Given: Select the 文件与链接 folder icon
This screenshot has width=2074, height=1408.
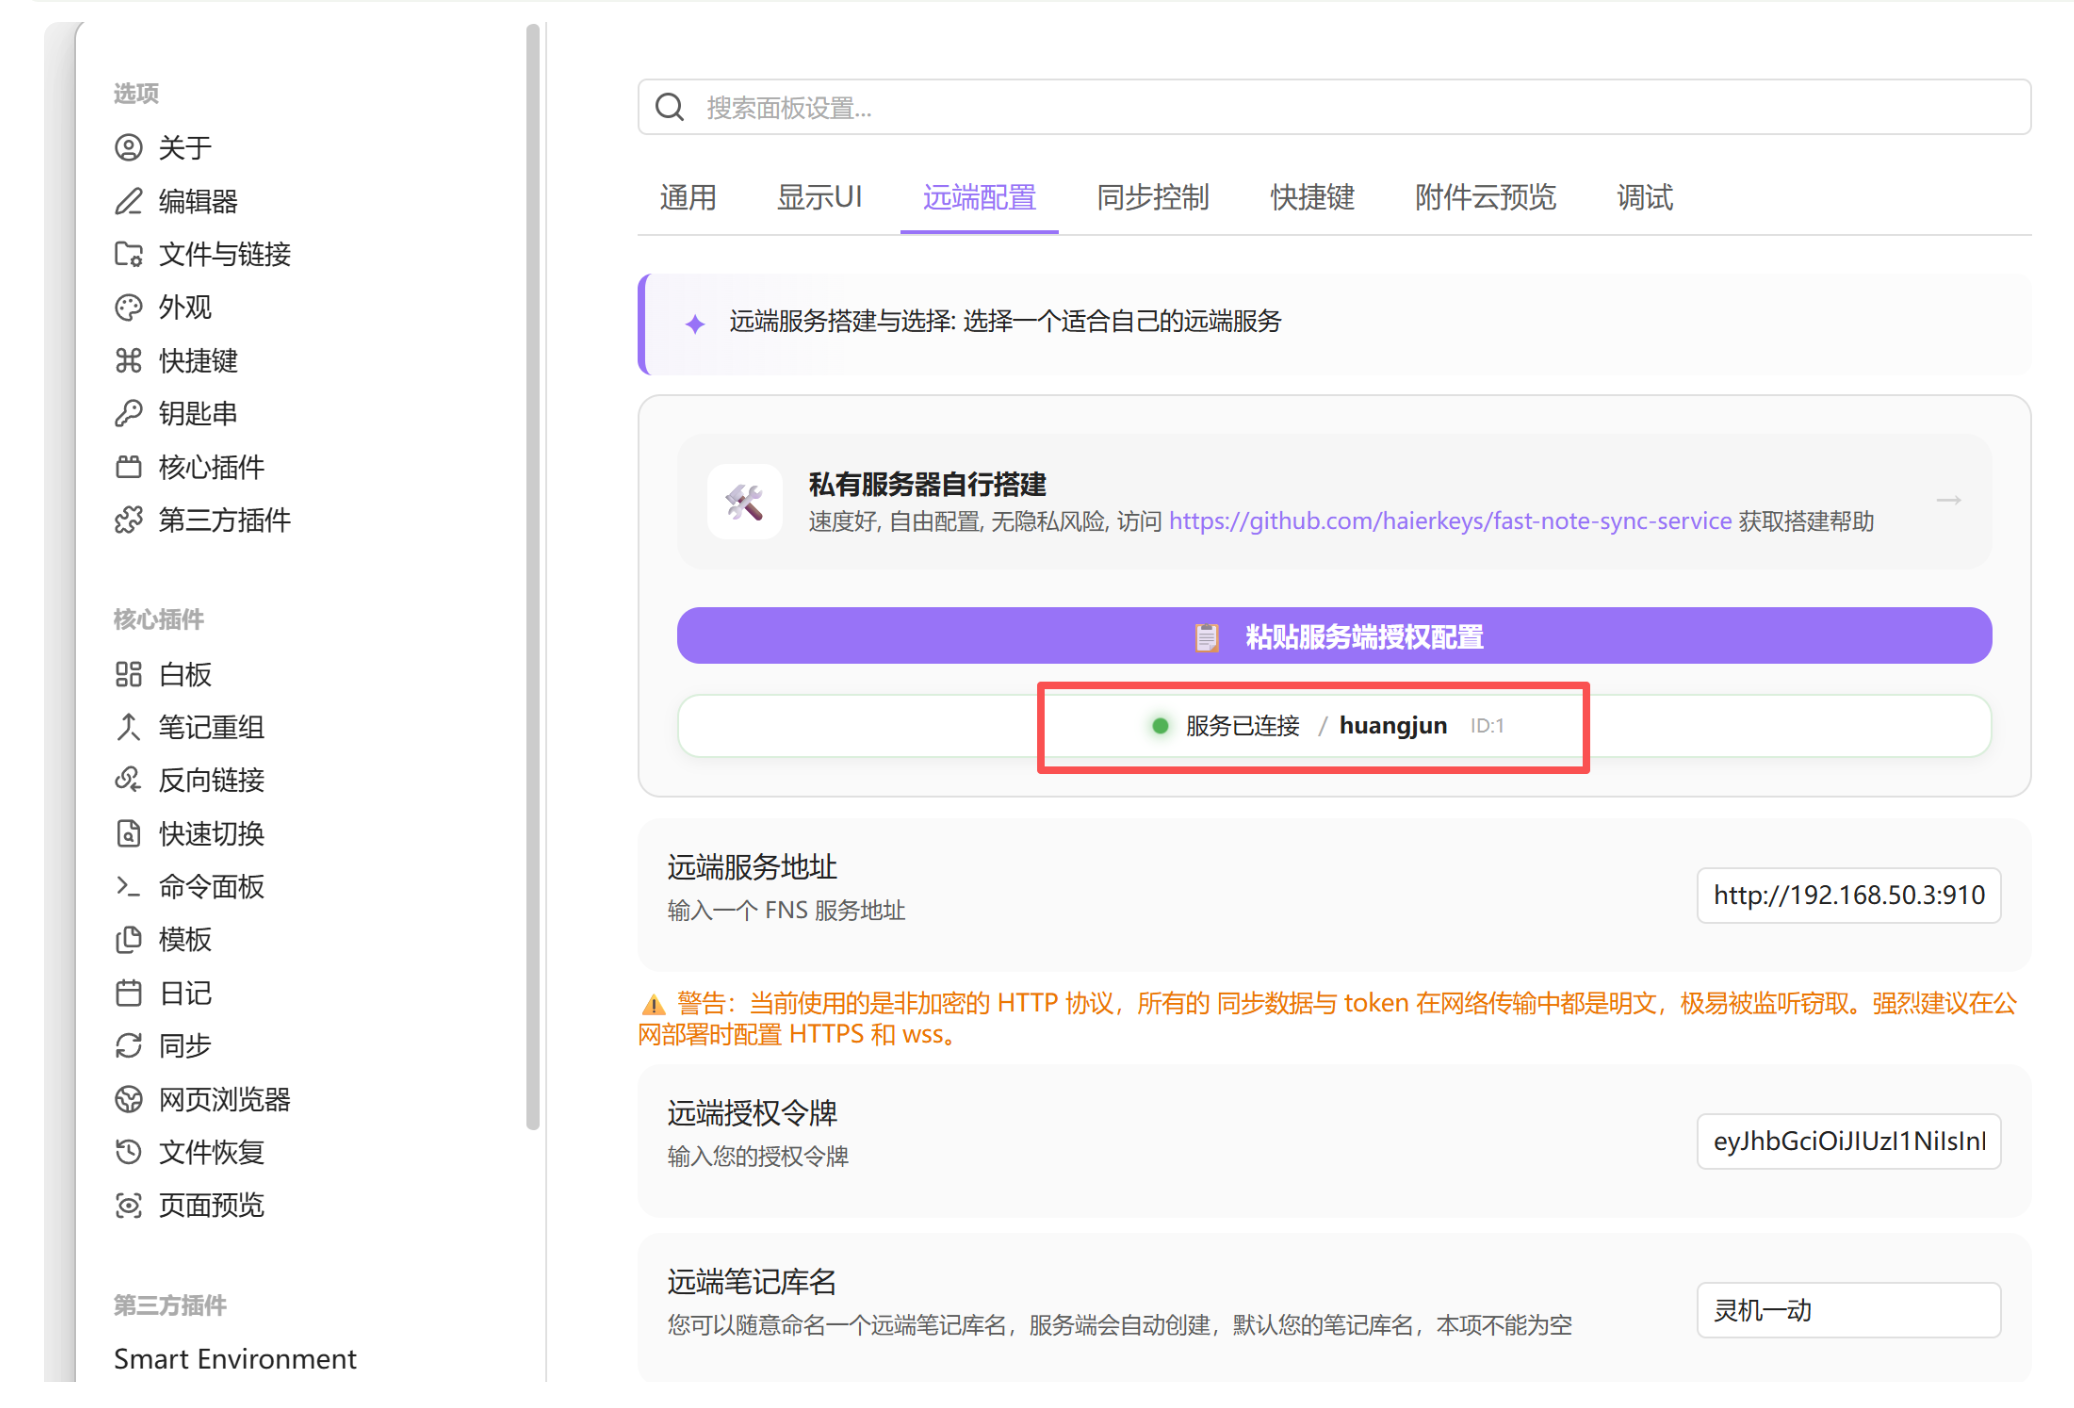Looking at the screenshot, I should [x=128, y=254].
